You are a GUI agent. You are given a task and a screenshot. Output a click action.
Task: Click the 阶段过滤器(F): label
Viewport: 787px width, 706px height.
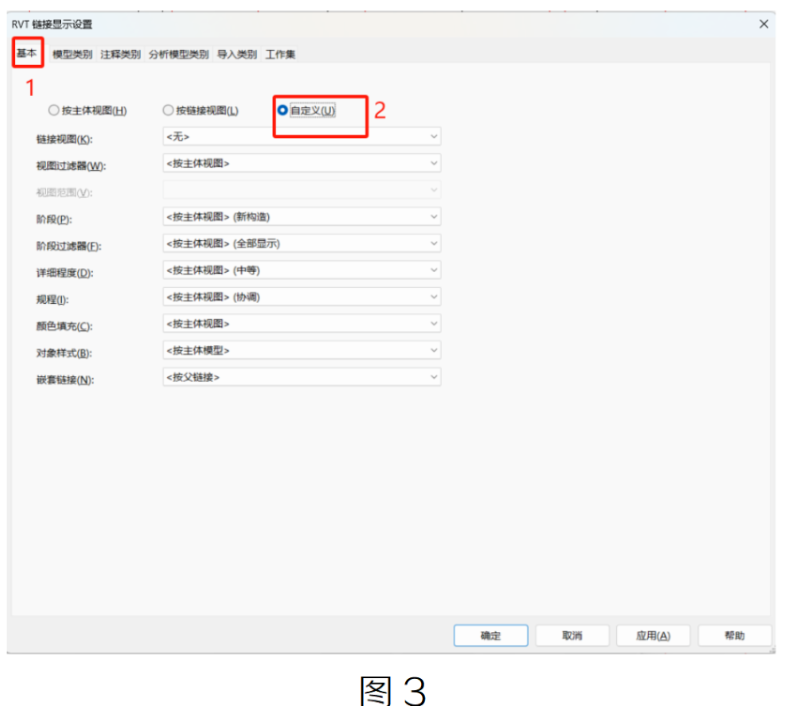[68, 246]
